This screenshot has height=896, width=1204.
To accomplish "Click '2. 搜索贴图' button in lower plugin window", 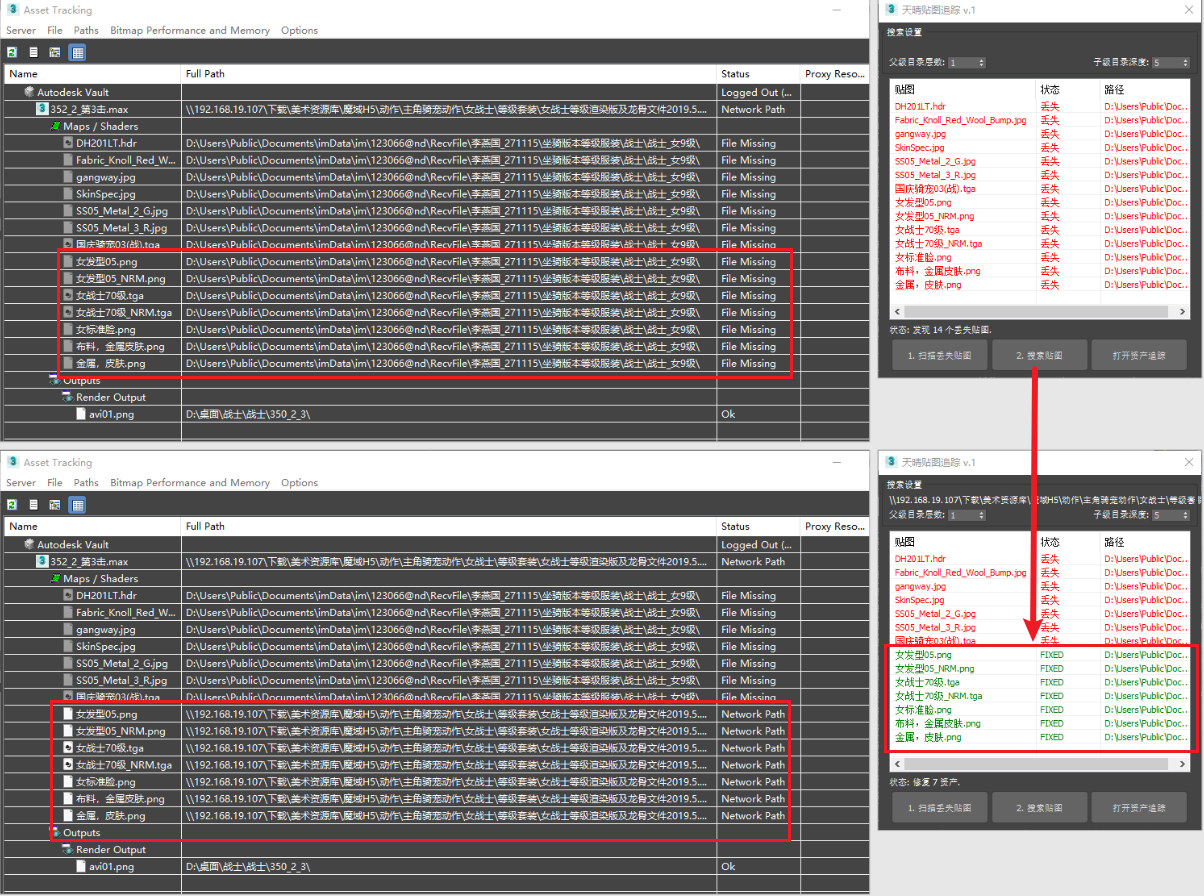I will click(1039, 807).
